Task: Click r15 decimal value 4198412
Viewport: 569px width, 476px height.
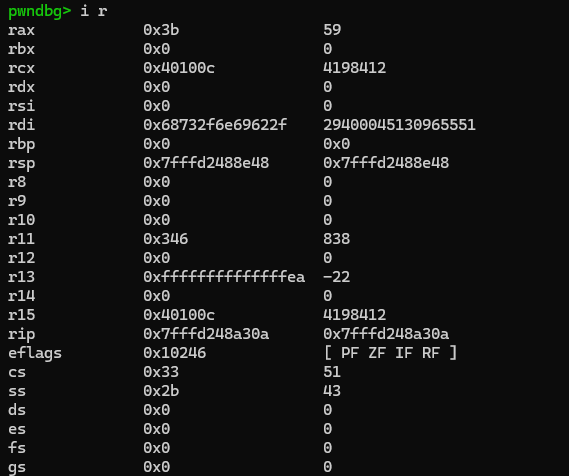Action: pyautogui.click(x=355, y=315)
